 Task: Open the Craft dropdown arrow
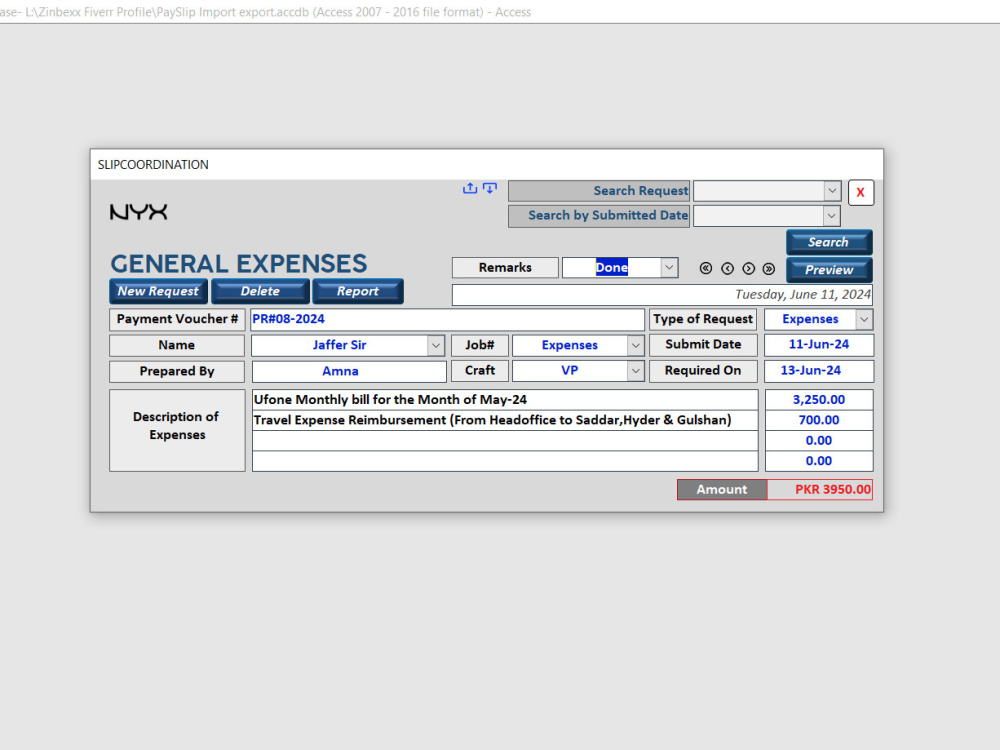click(x=636, y=371)
